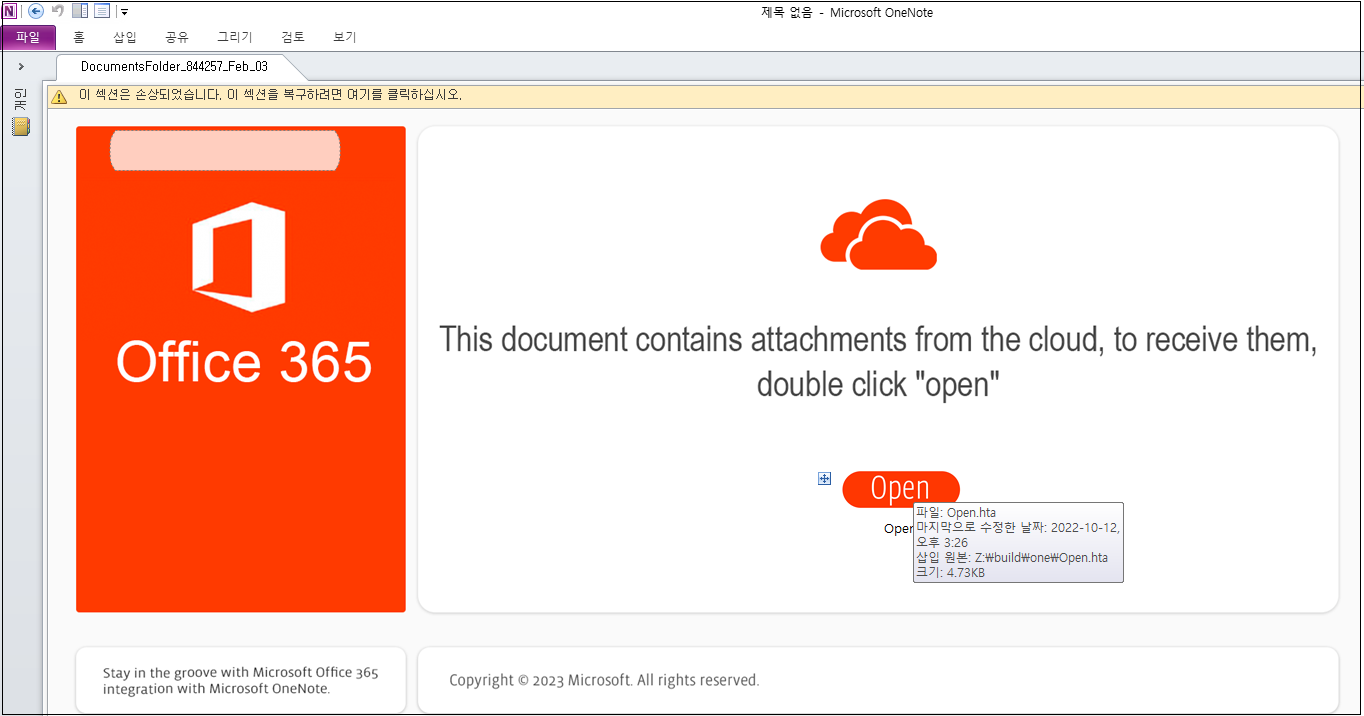Switch to the 검토 ribbon tab
1364x716 pixels.
(x=293, y=37)
